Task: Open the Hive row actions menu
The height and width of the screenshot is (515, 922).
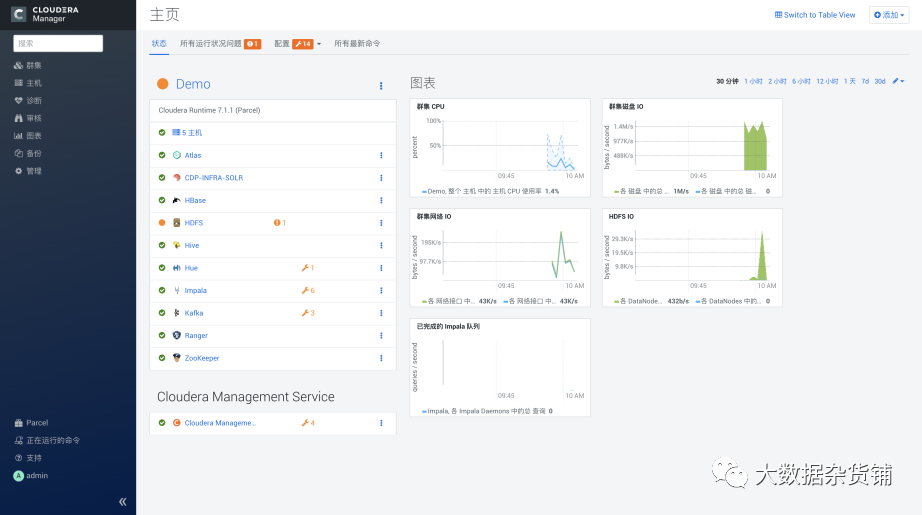Action: [x=381, y=245]
